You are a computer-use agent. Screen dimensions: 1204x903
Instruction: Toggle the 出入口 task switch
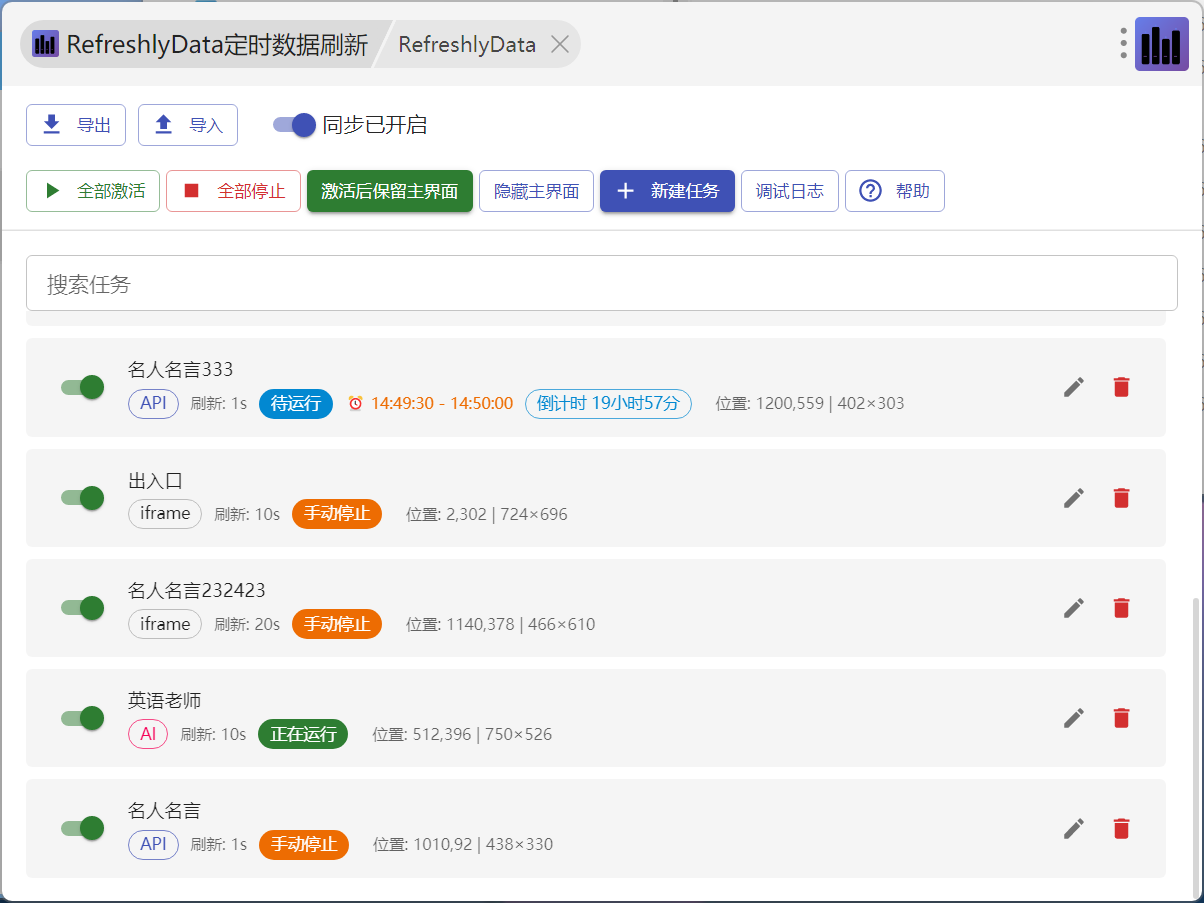click(82, 497)
